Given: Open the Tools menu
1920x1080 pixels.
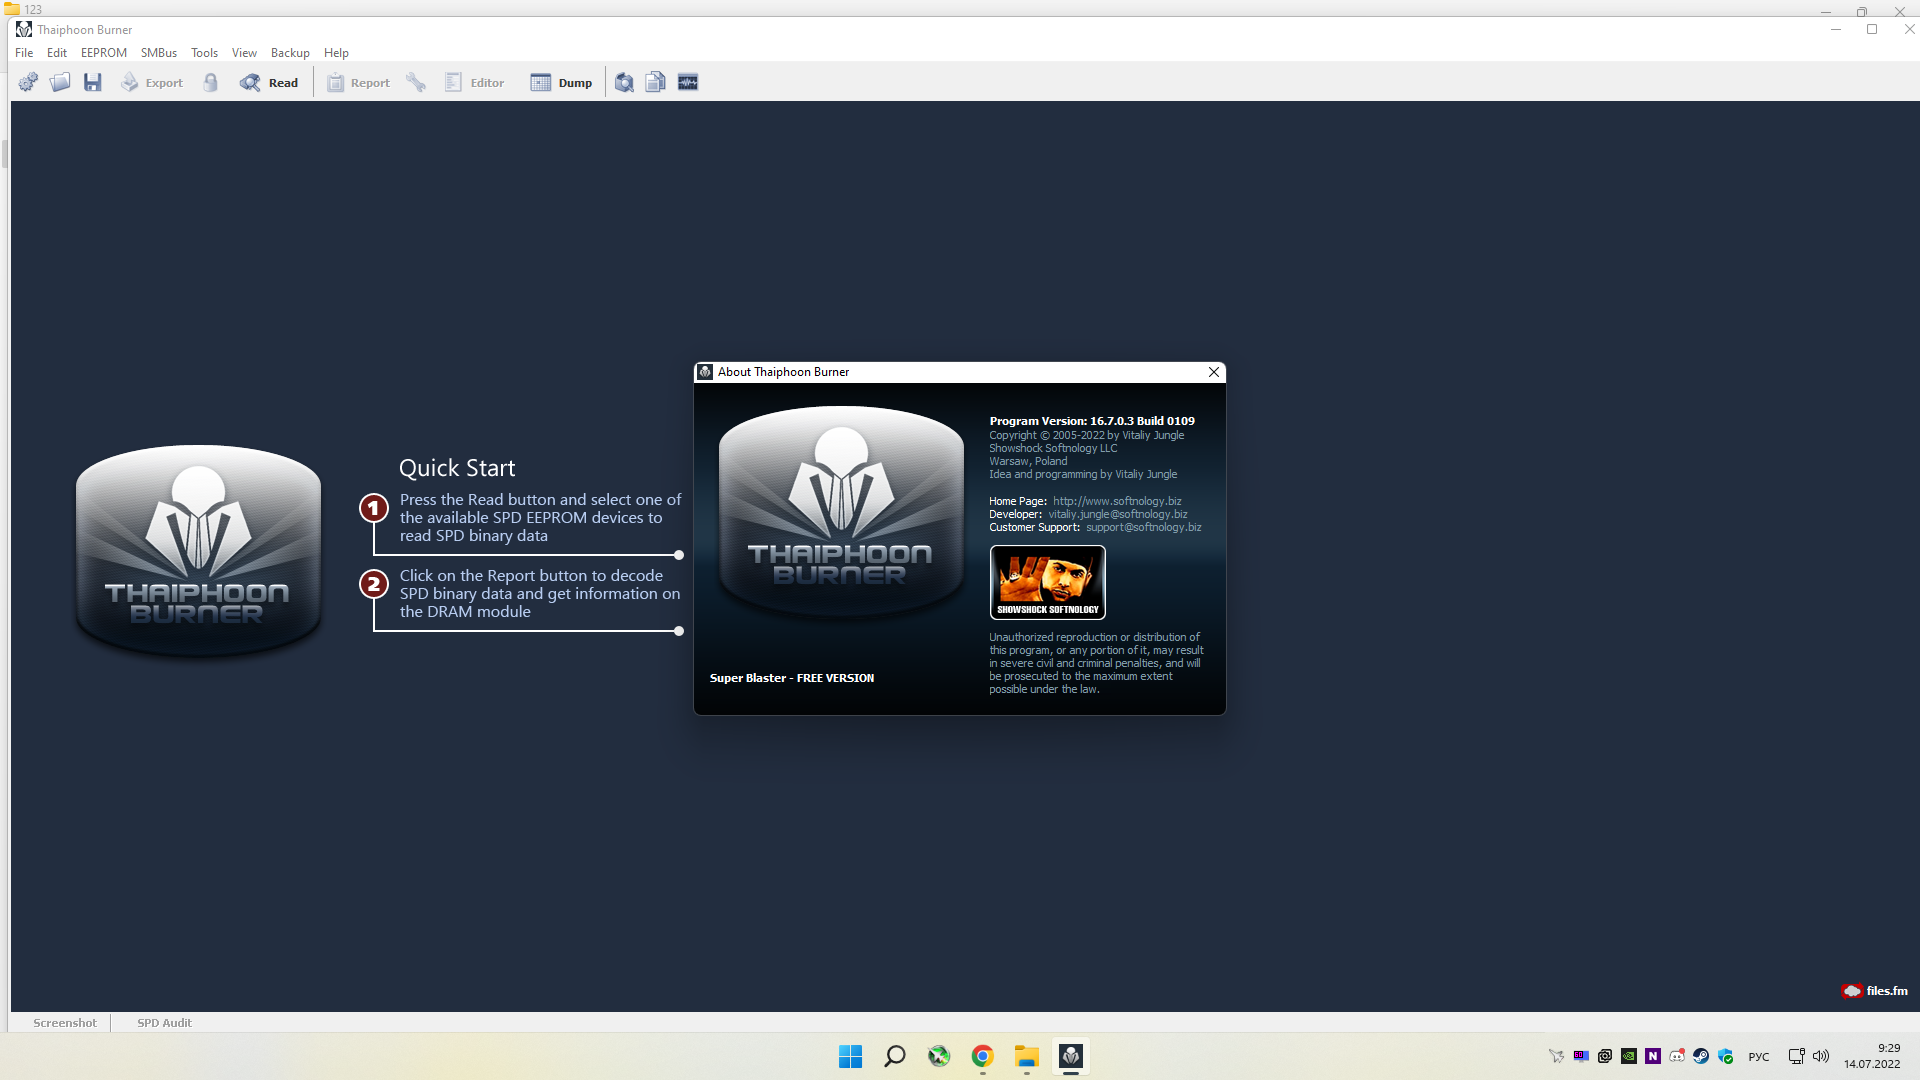Looking at the screenshot, I should (x=205, y=53).
